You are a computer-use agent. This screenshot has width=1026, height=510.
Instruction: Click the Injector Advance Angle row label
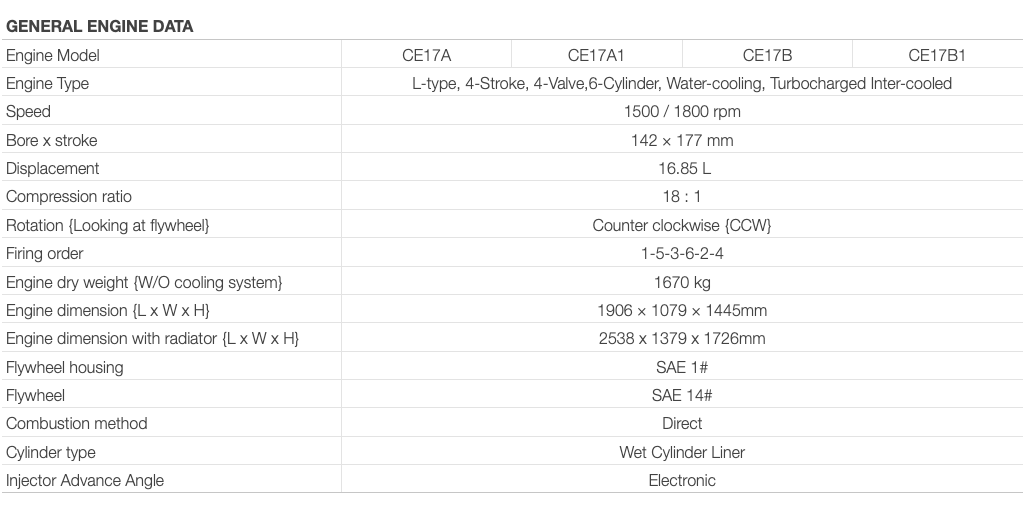(85, 481)
